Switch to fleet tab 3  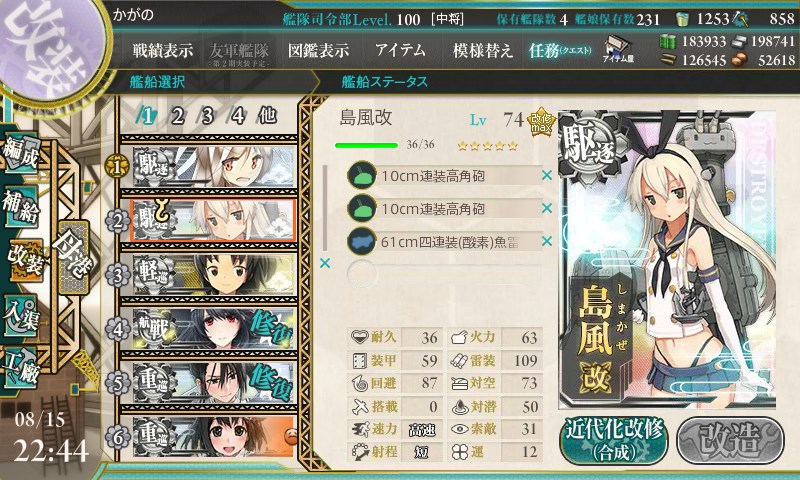coord(208,117)
